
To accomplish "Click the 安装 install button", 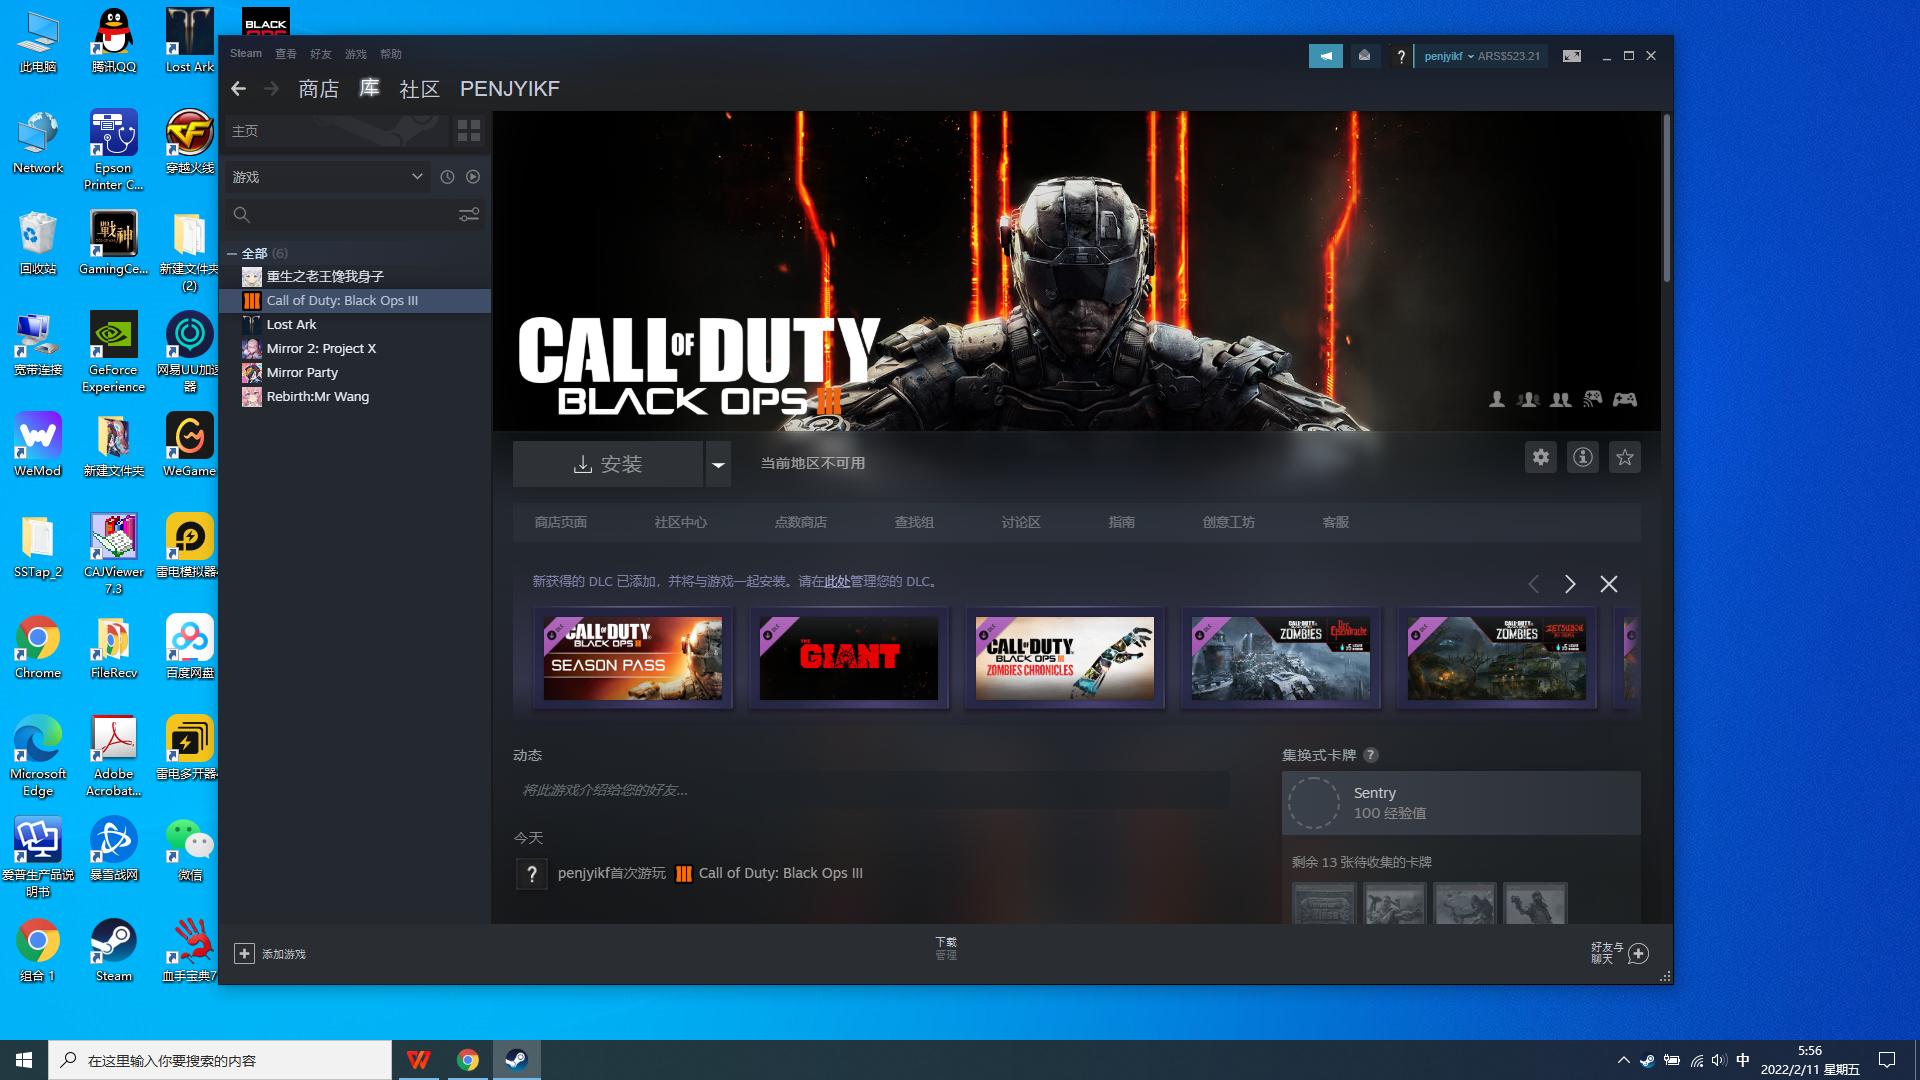I will (608, 464).
